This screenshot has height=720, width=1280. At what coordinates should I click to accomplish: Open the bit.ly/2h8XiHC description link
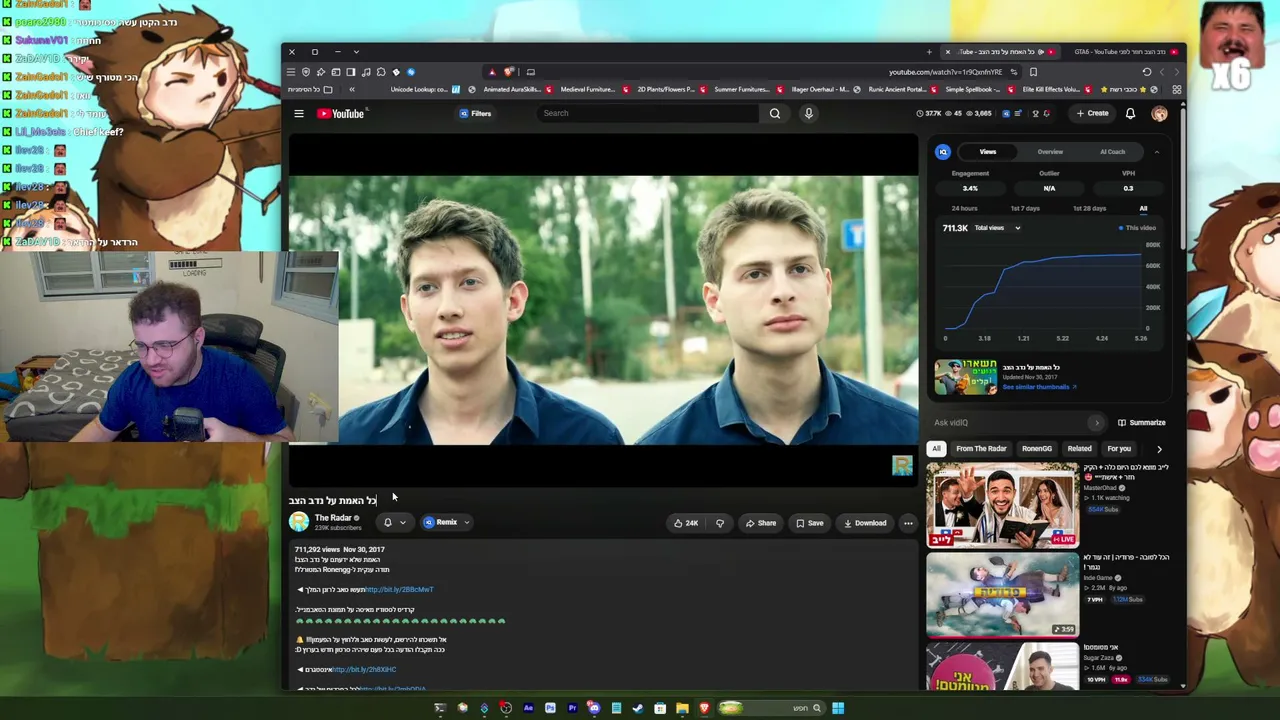(x=364, y=670)
